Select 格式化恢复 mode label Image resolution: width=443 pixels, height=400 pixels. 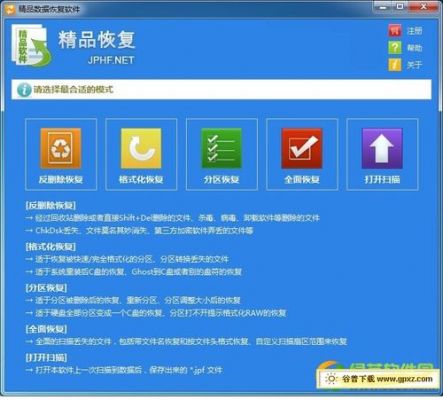click(x=141, y=180)
